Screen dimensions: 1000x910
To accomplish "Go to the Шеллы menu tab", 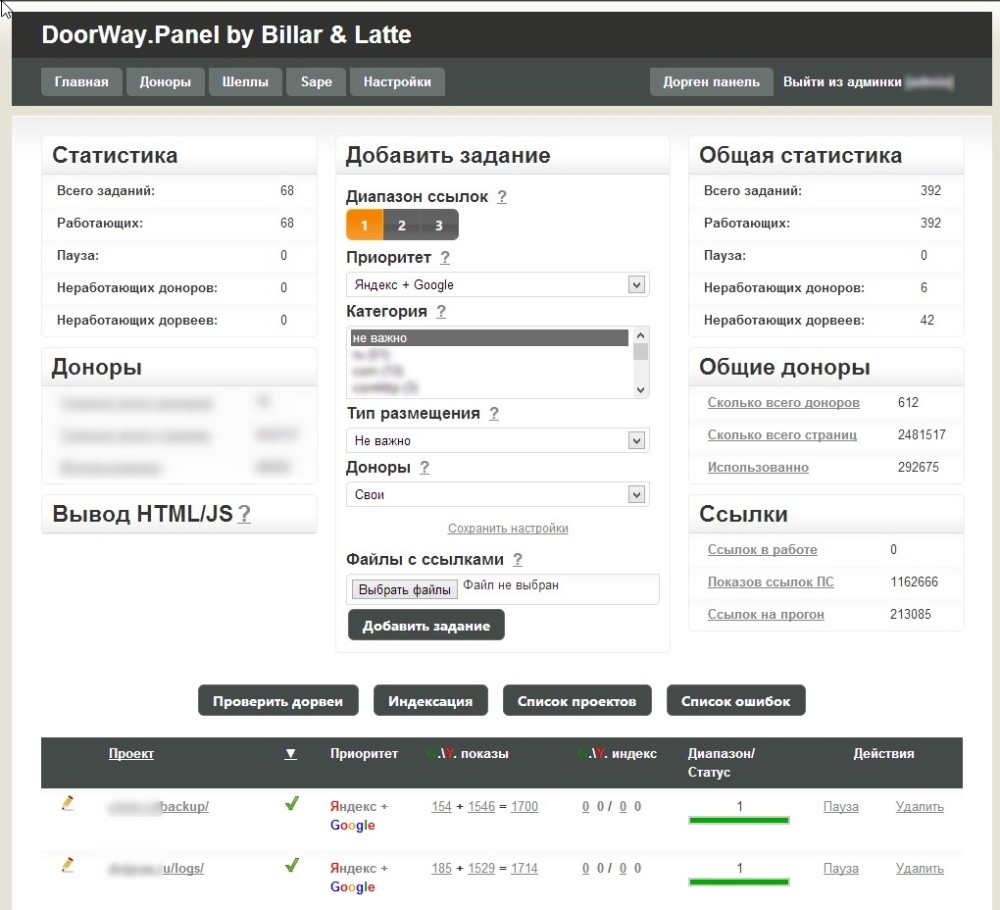I will 245,82.
